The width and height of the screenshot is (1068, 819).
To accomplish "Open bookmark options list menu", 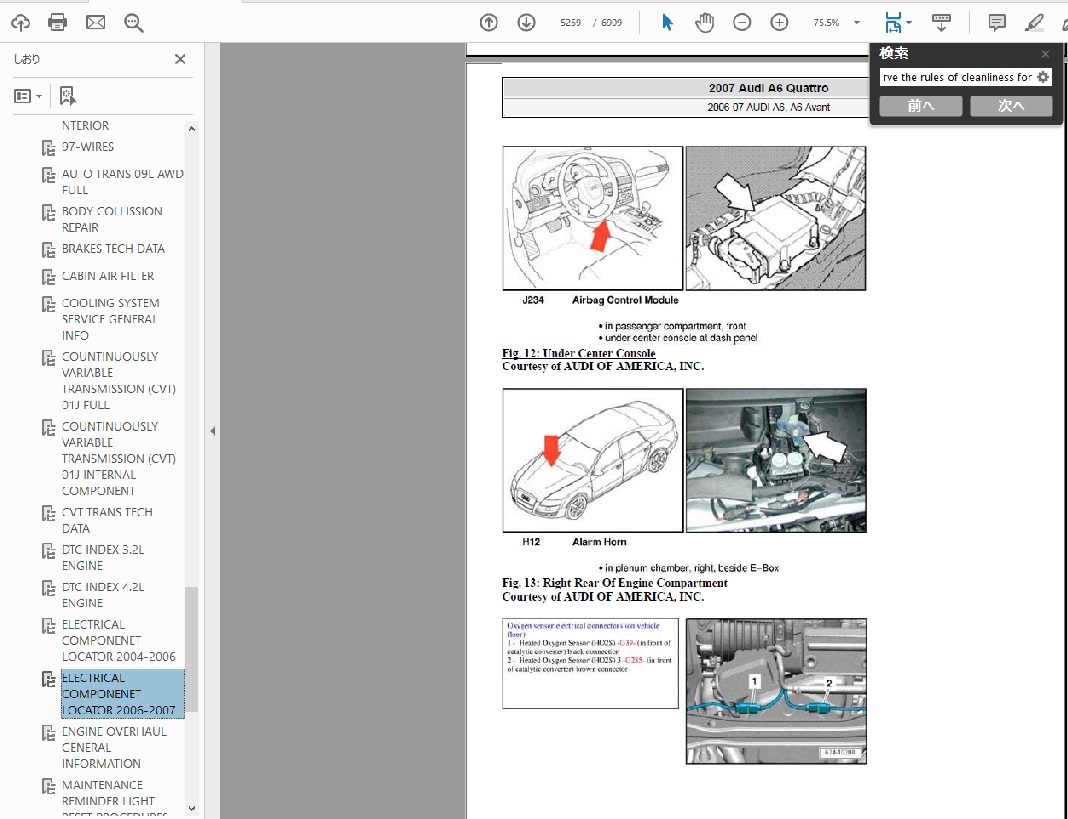I will pyautogui.click(x=28, y=96).
